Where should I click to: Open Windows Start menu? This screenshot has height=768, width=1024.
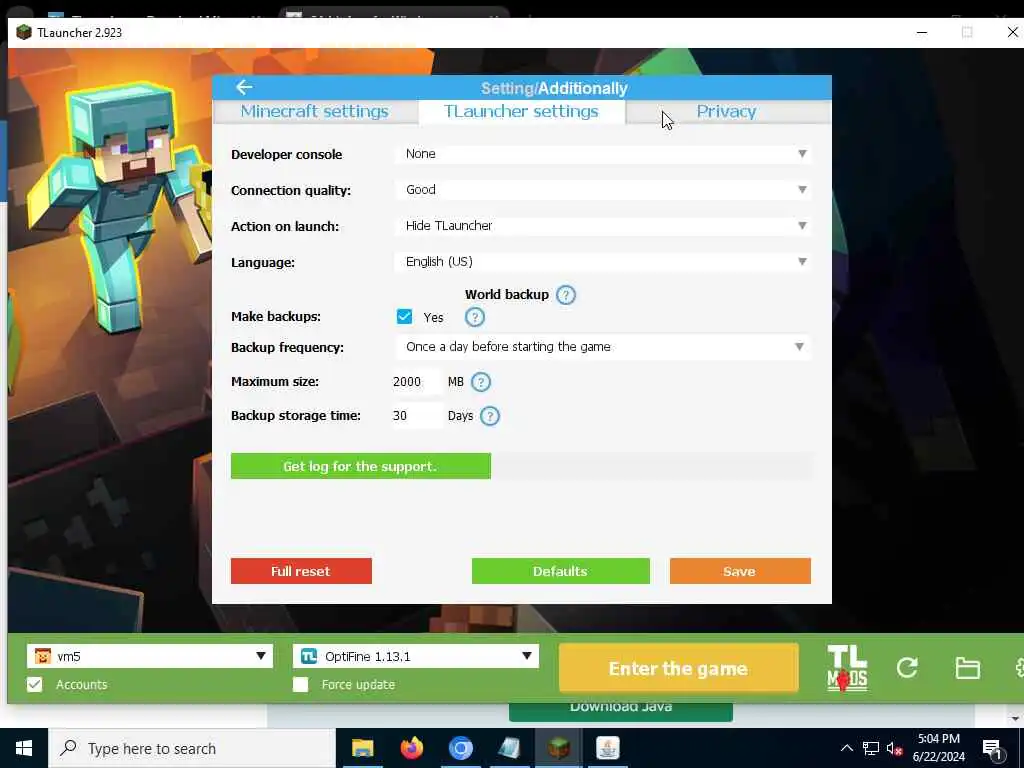[24, 748]
